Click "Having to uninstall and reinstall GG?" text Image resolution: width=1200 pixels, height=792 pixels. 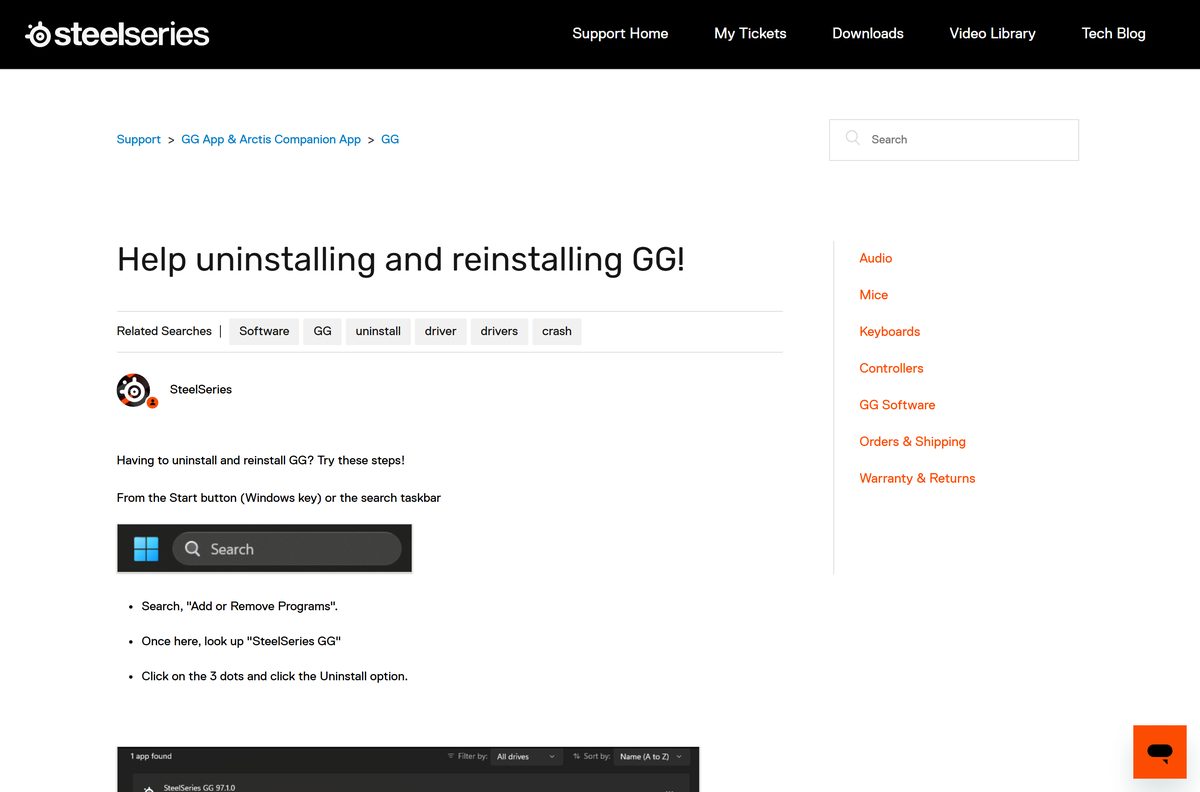tap(261, 460)
